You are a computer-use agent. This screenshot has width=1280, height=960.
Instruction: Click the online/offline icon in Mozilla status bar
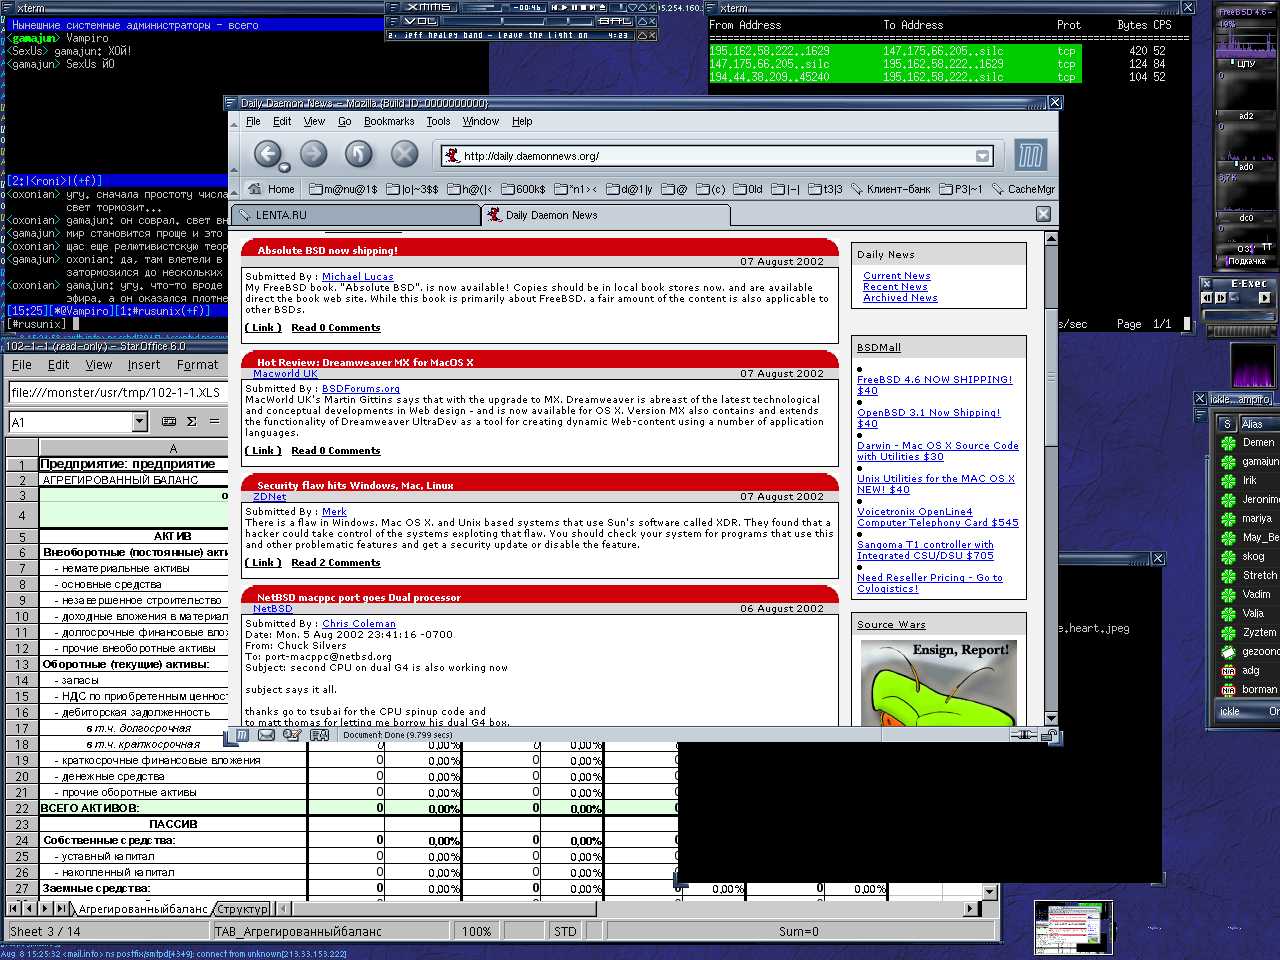pyautogui.click(x=1023, y=735)
